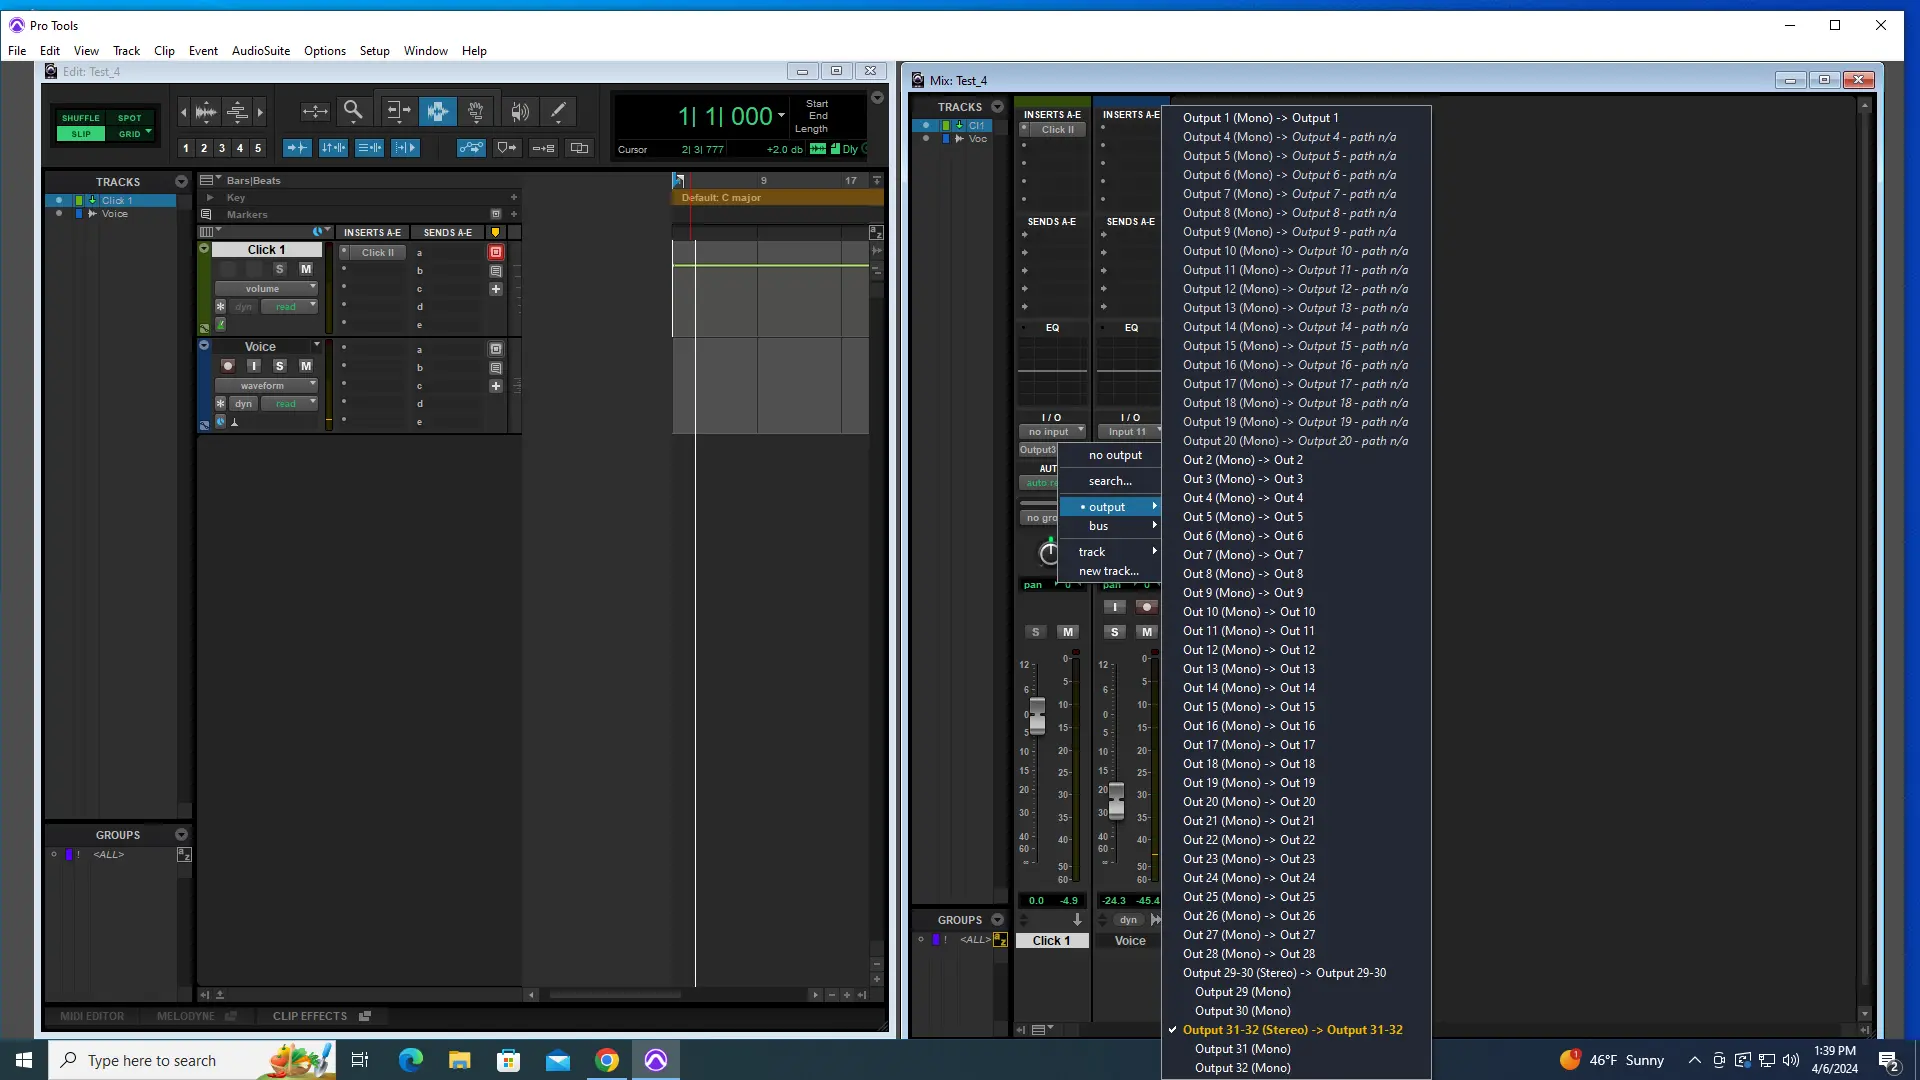Viewport: 1920px width, 1080px height.
Task: Click the audio zoom waveform button
Action: click(206, 111)
